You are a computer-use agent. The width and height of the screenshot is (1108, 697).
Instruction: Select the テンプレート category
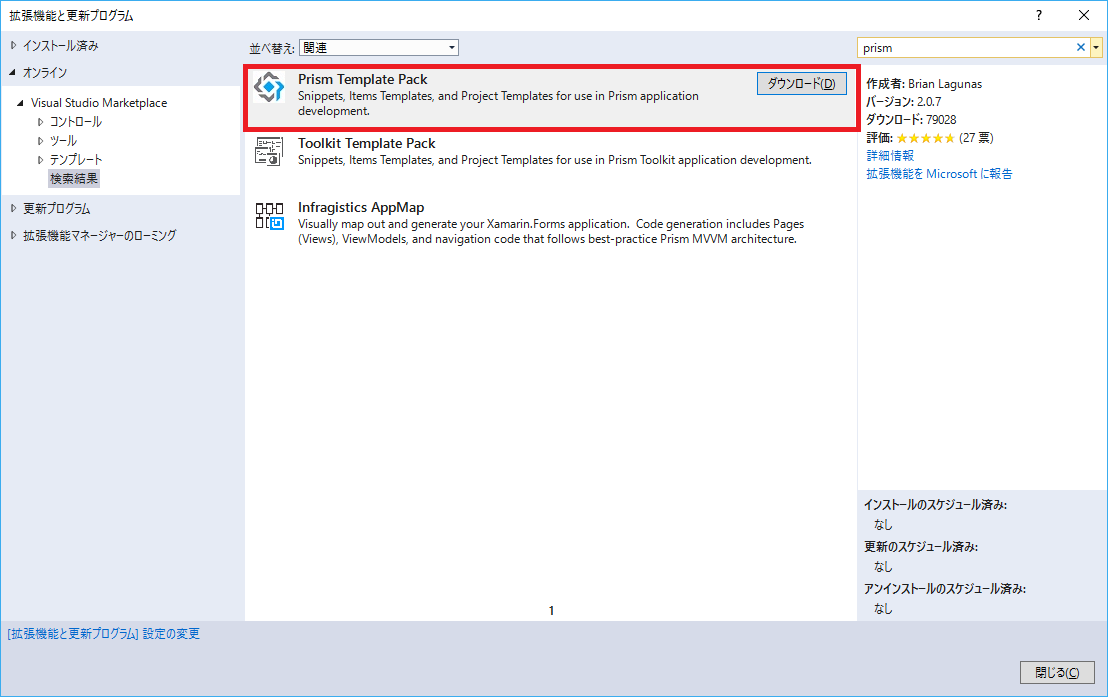coord(76,160)
